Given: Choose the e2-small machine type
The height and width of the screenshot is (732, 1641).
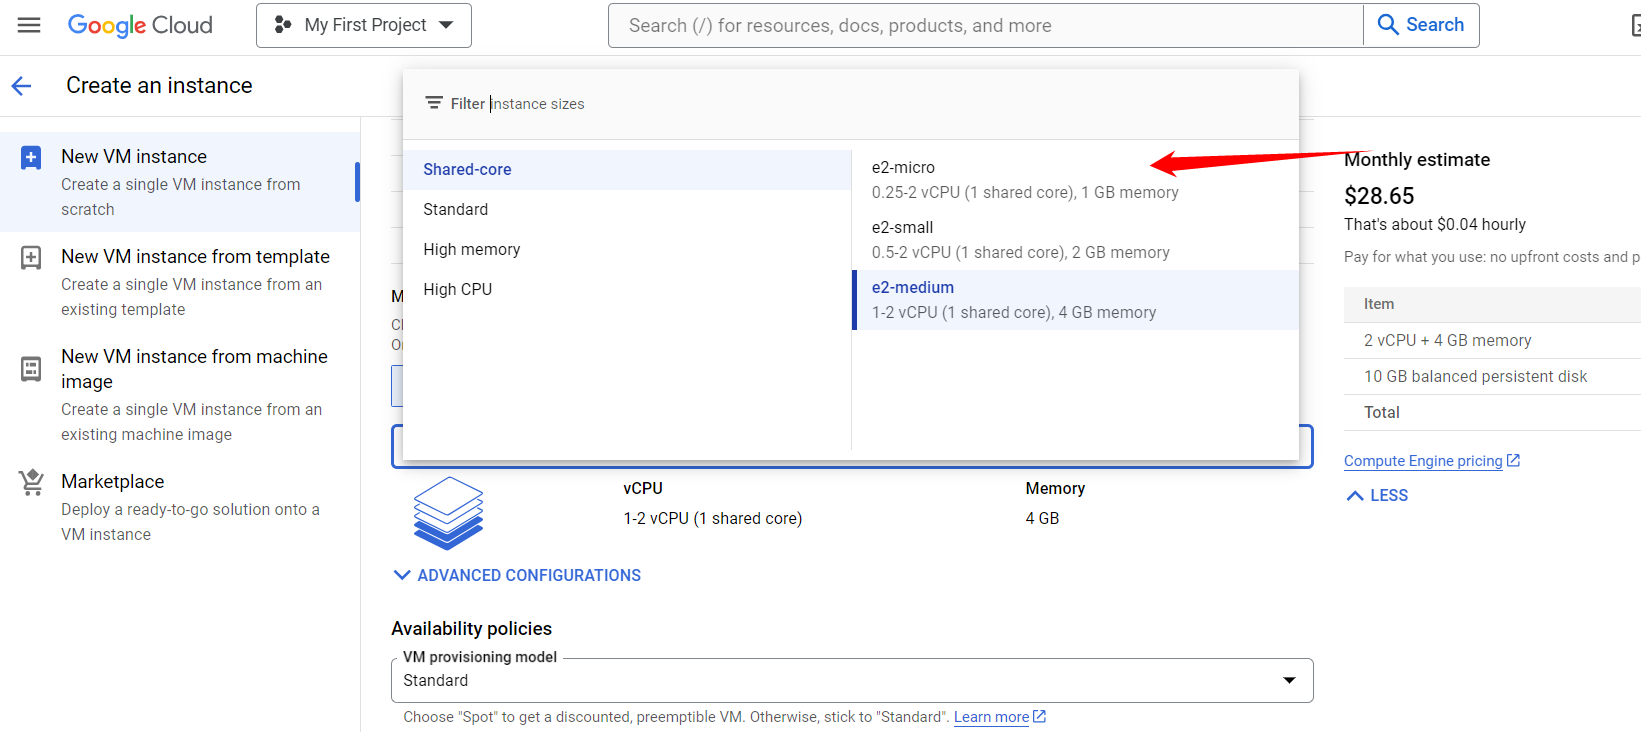Looking at the screenshot, I should coord(1075,240).
